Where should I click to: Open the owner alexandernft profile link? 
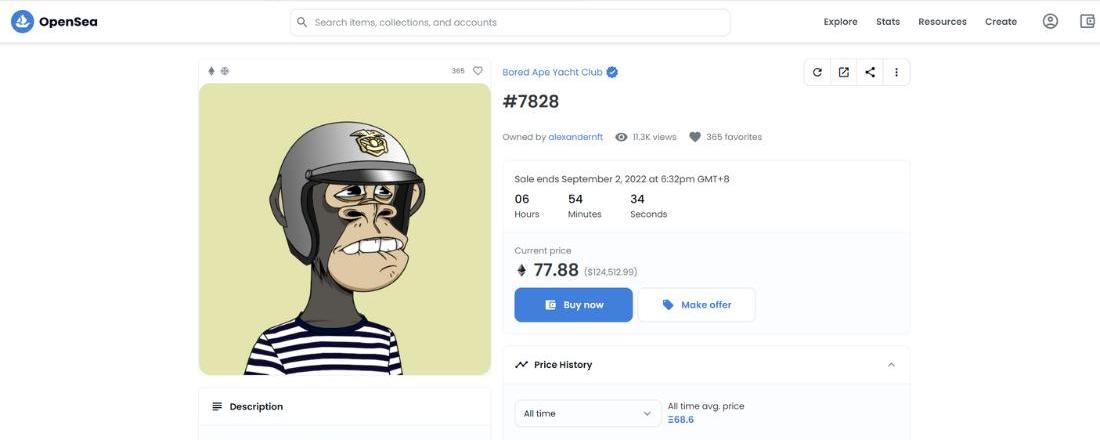click(575, 137)
